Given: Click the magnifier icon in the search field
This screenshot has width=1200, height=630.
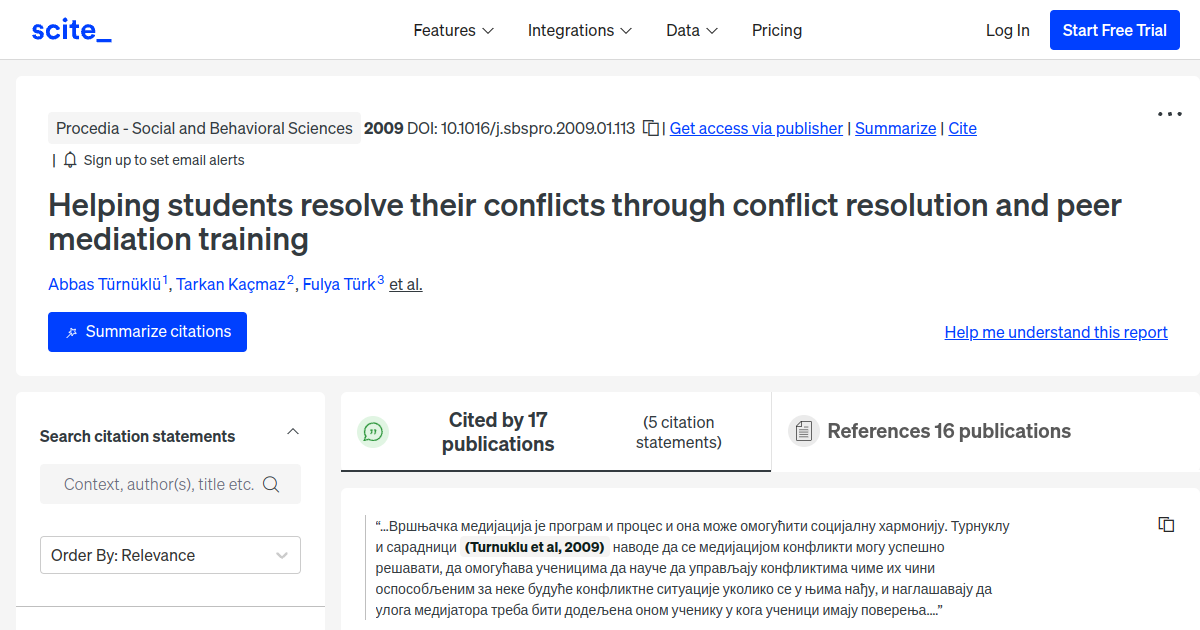Looking at the screenshot, I should coord(271,484).
